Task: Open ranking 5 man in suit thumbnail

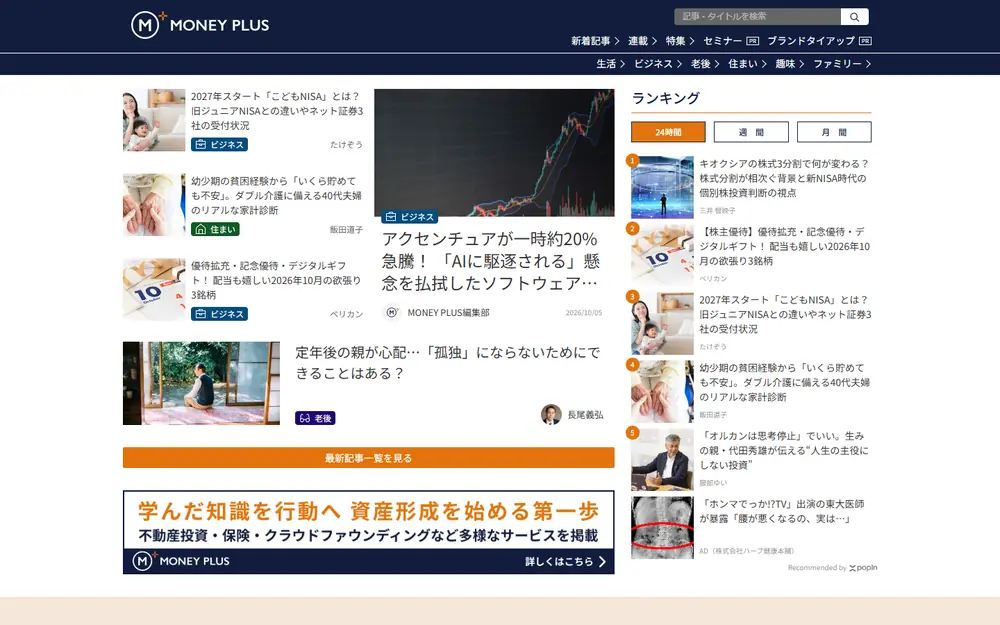Action: (663, 460)
